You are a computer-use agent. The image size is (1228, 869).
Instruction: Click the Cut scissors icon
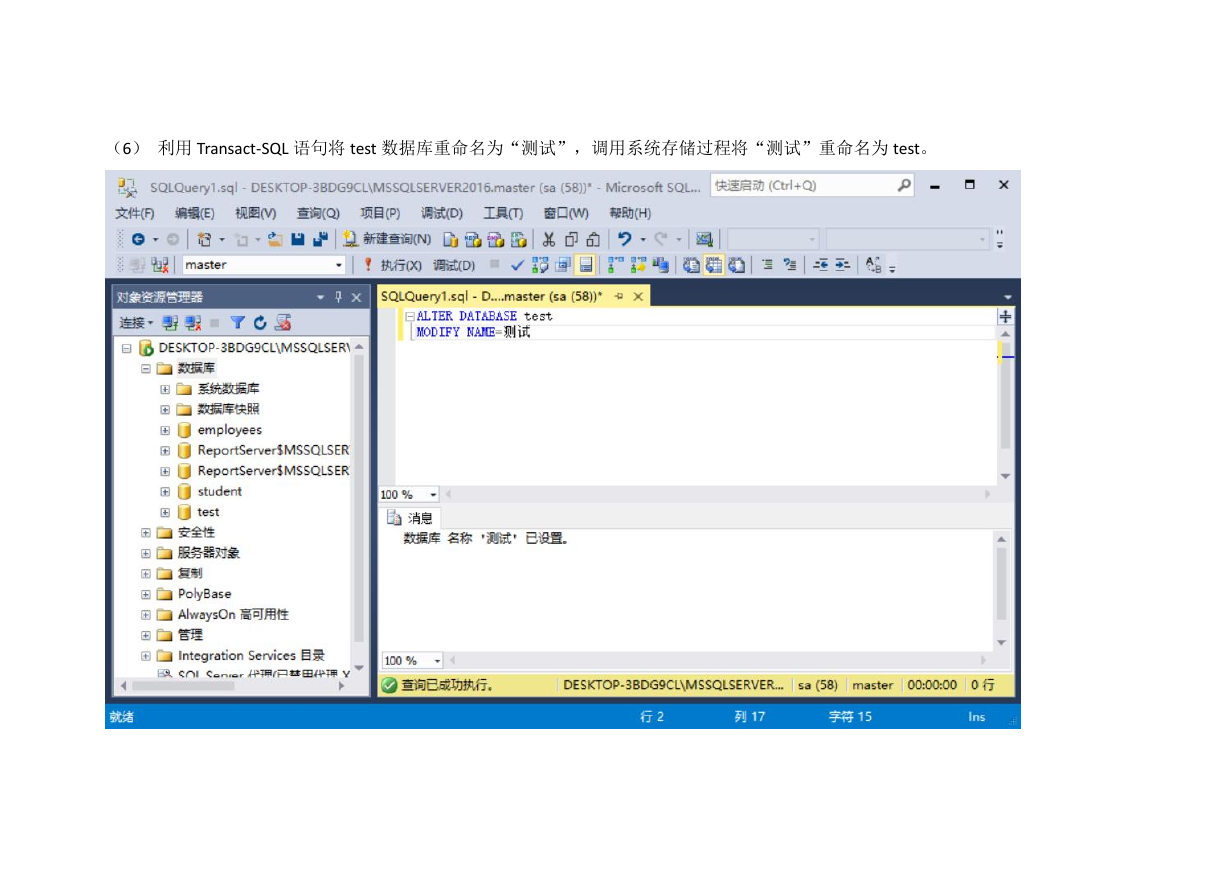pyautogui.click(x=549, y=239)
